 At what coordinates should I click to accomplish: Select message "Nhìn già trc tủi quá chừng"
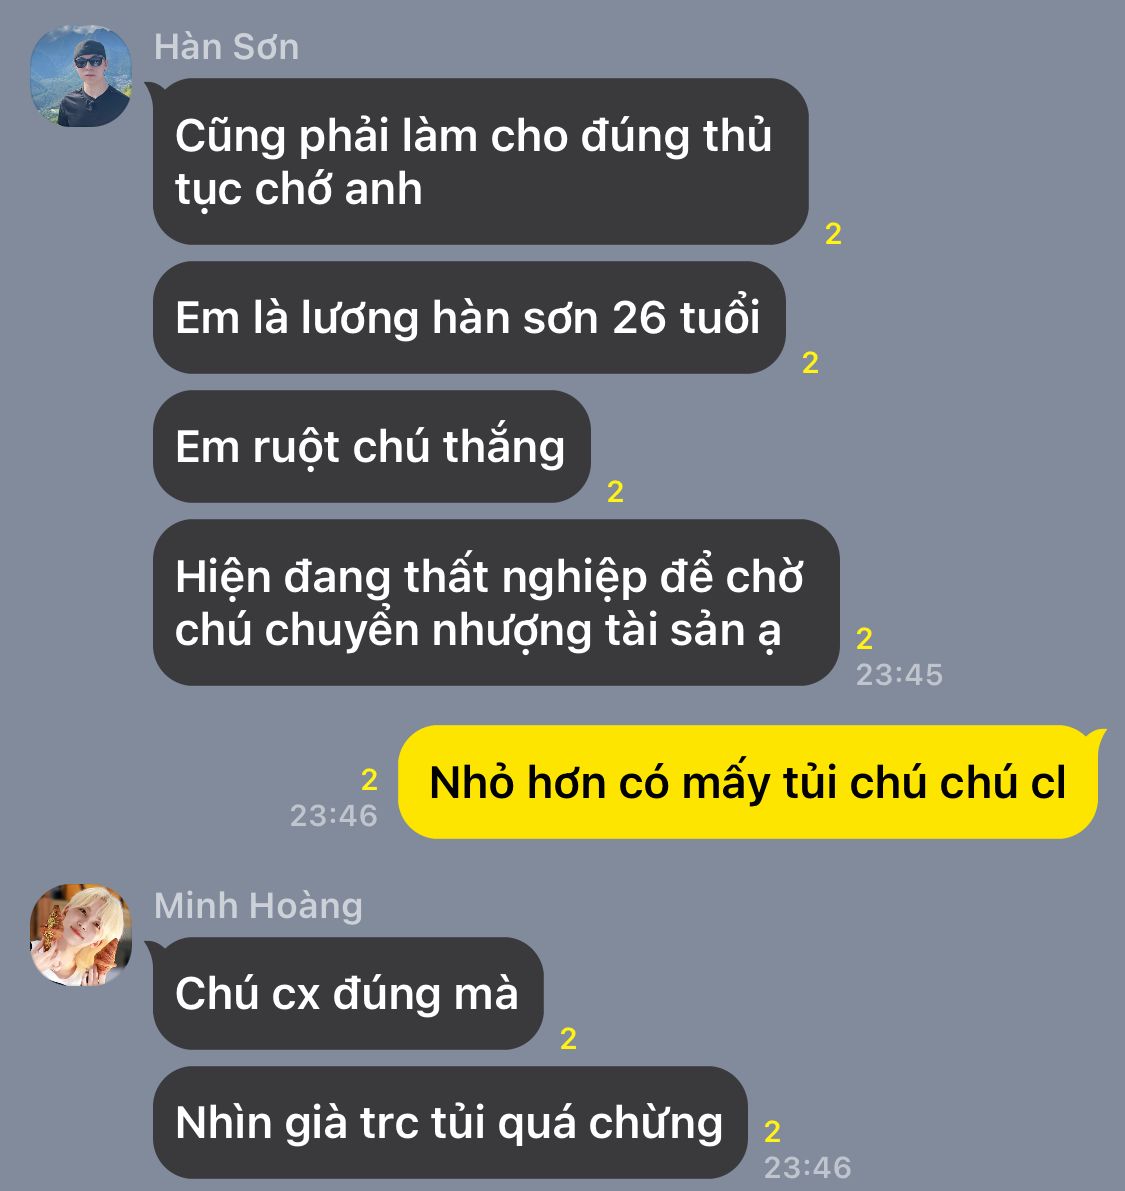tap(450, 1123)
